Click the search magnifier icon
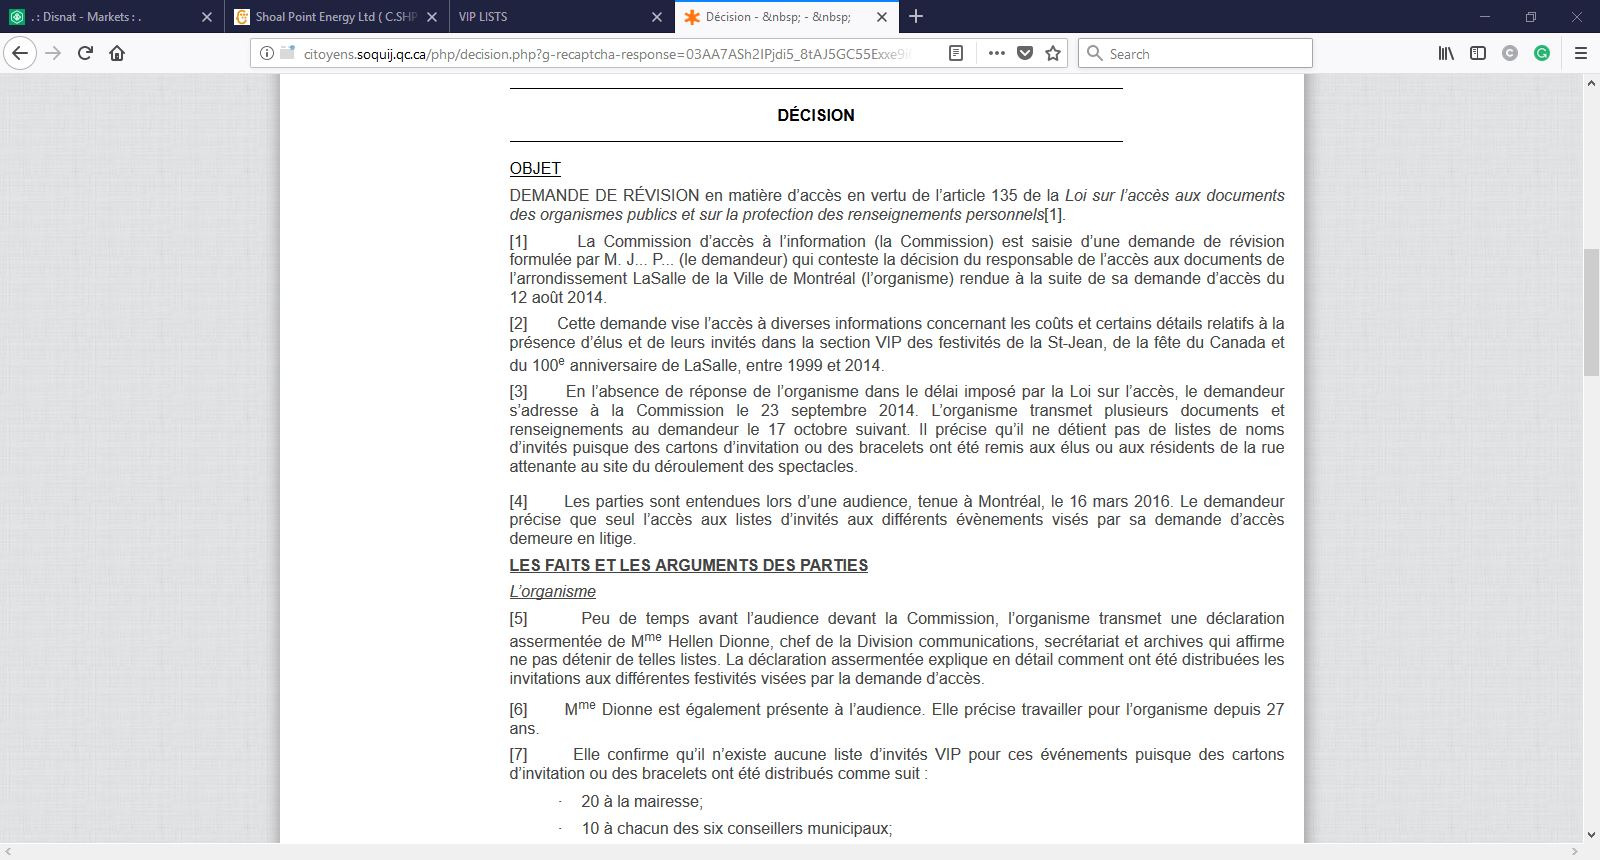This screenshot has height=860, width=1600. point(1094,53)
